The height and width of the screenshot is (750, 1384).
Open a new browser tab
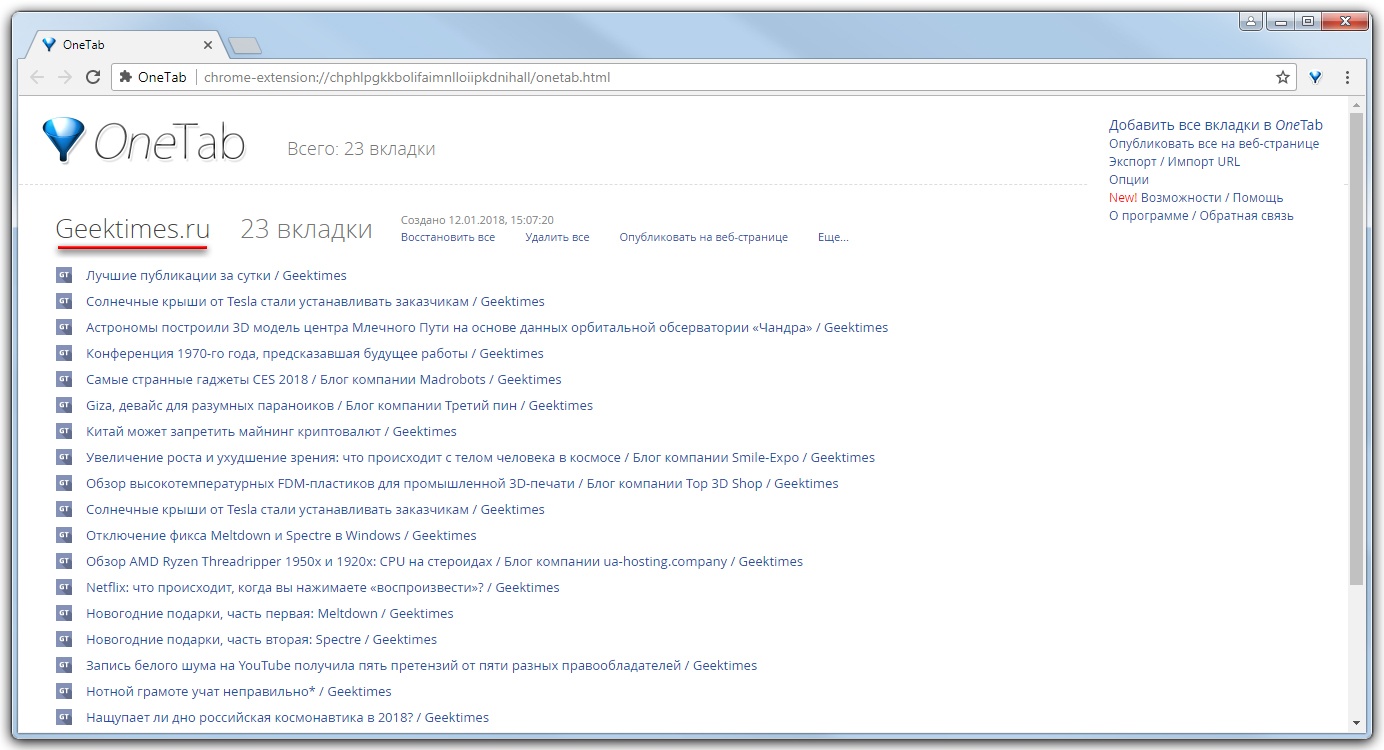[245, 45]
